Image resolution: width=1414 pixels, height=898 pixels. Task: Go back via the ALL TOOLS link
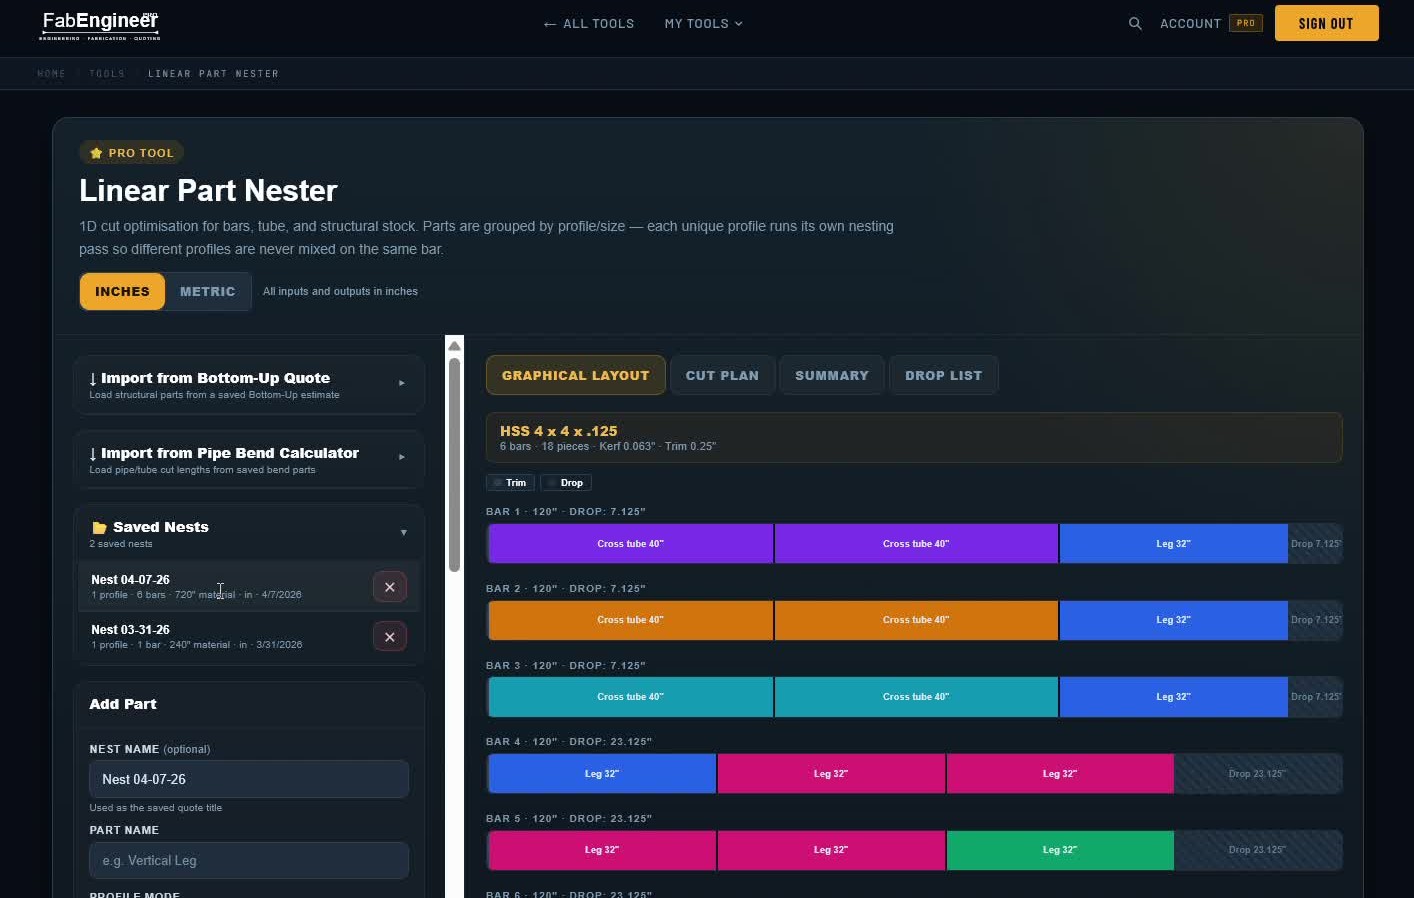pyautogui.click(x=588, y=23)
